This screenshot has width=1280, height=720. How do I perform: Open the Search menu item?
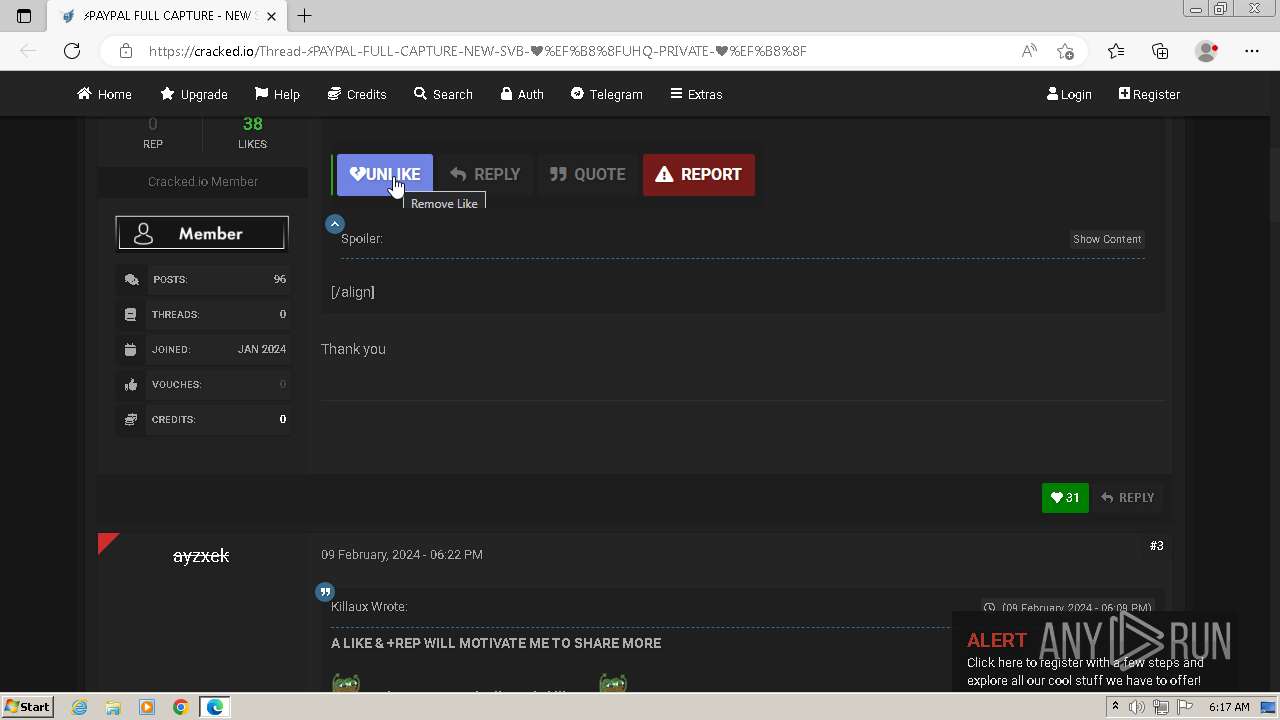(x=443, y=94)
